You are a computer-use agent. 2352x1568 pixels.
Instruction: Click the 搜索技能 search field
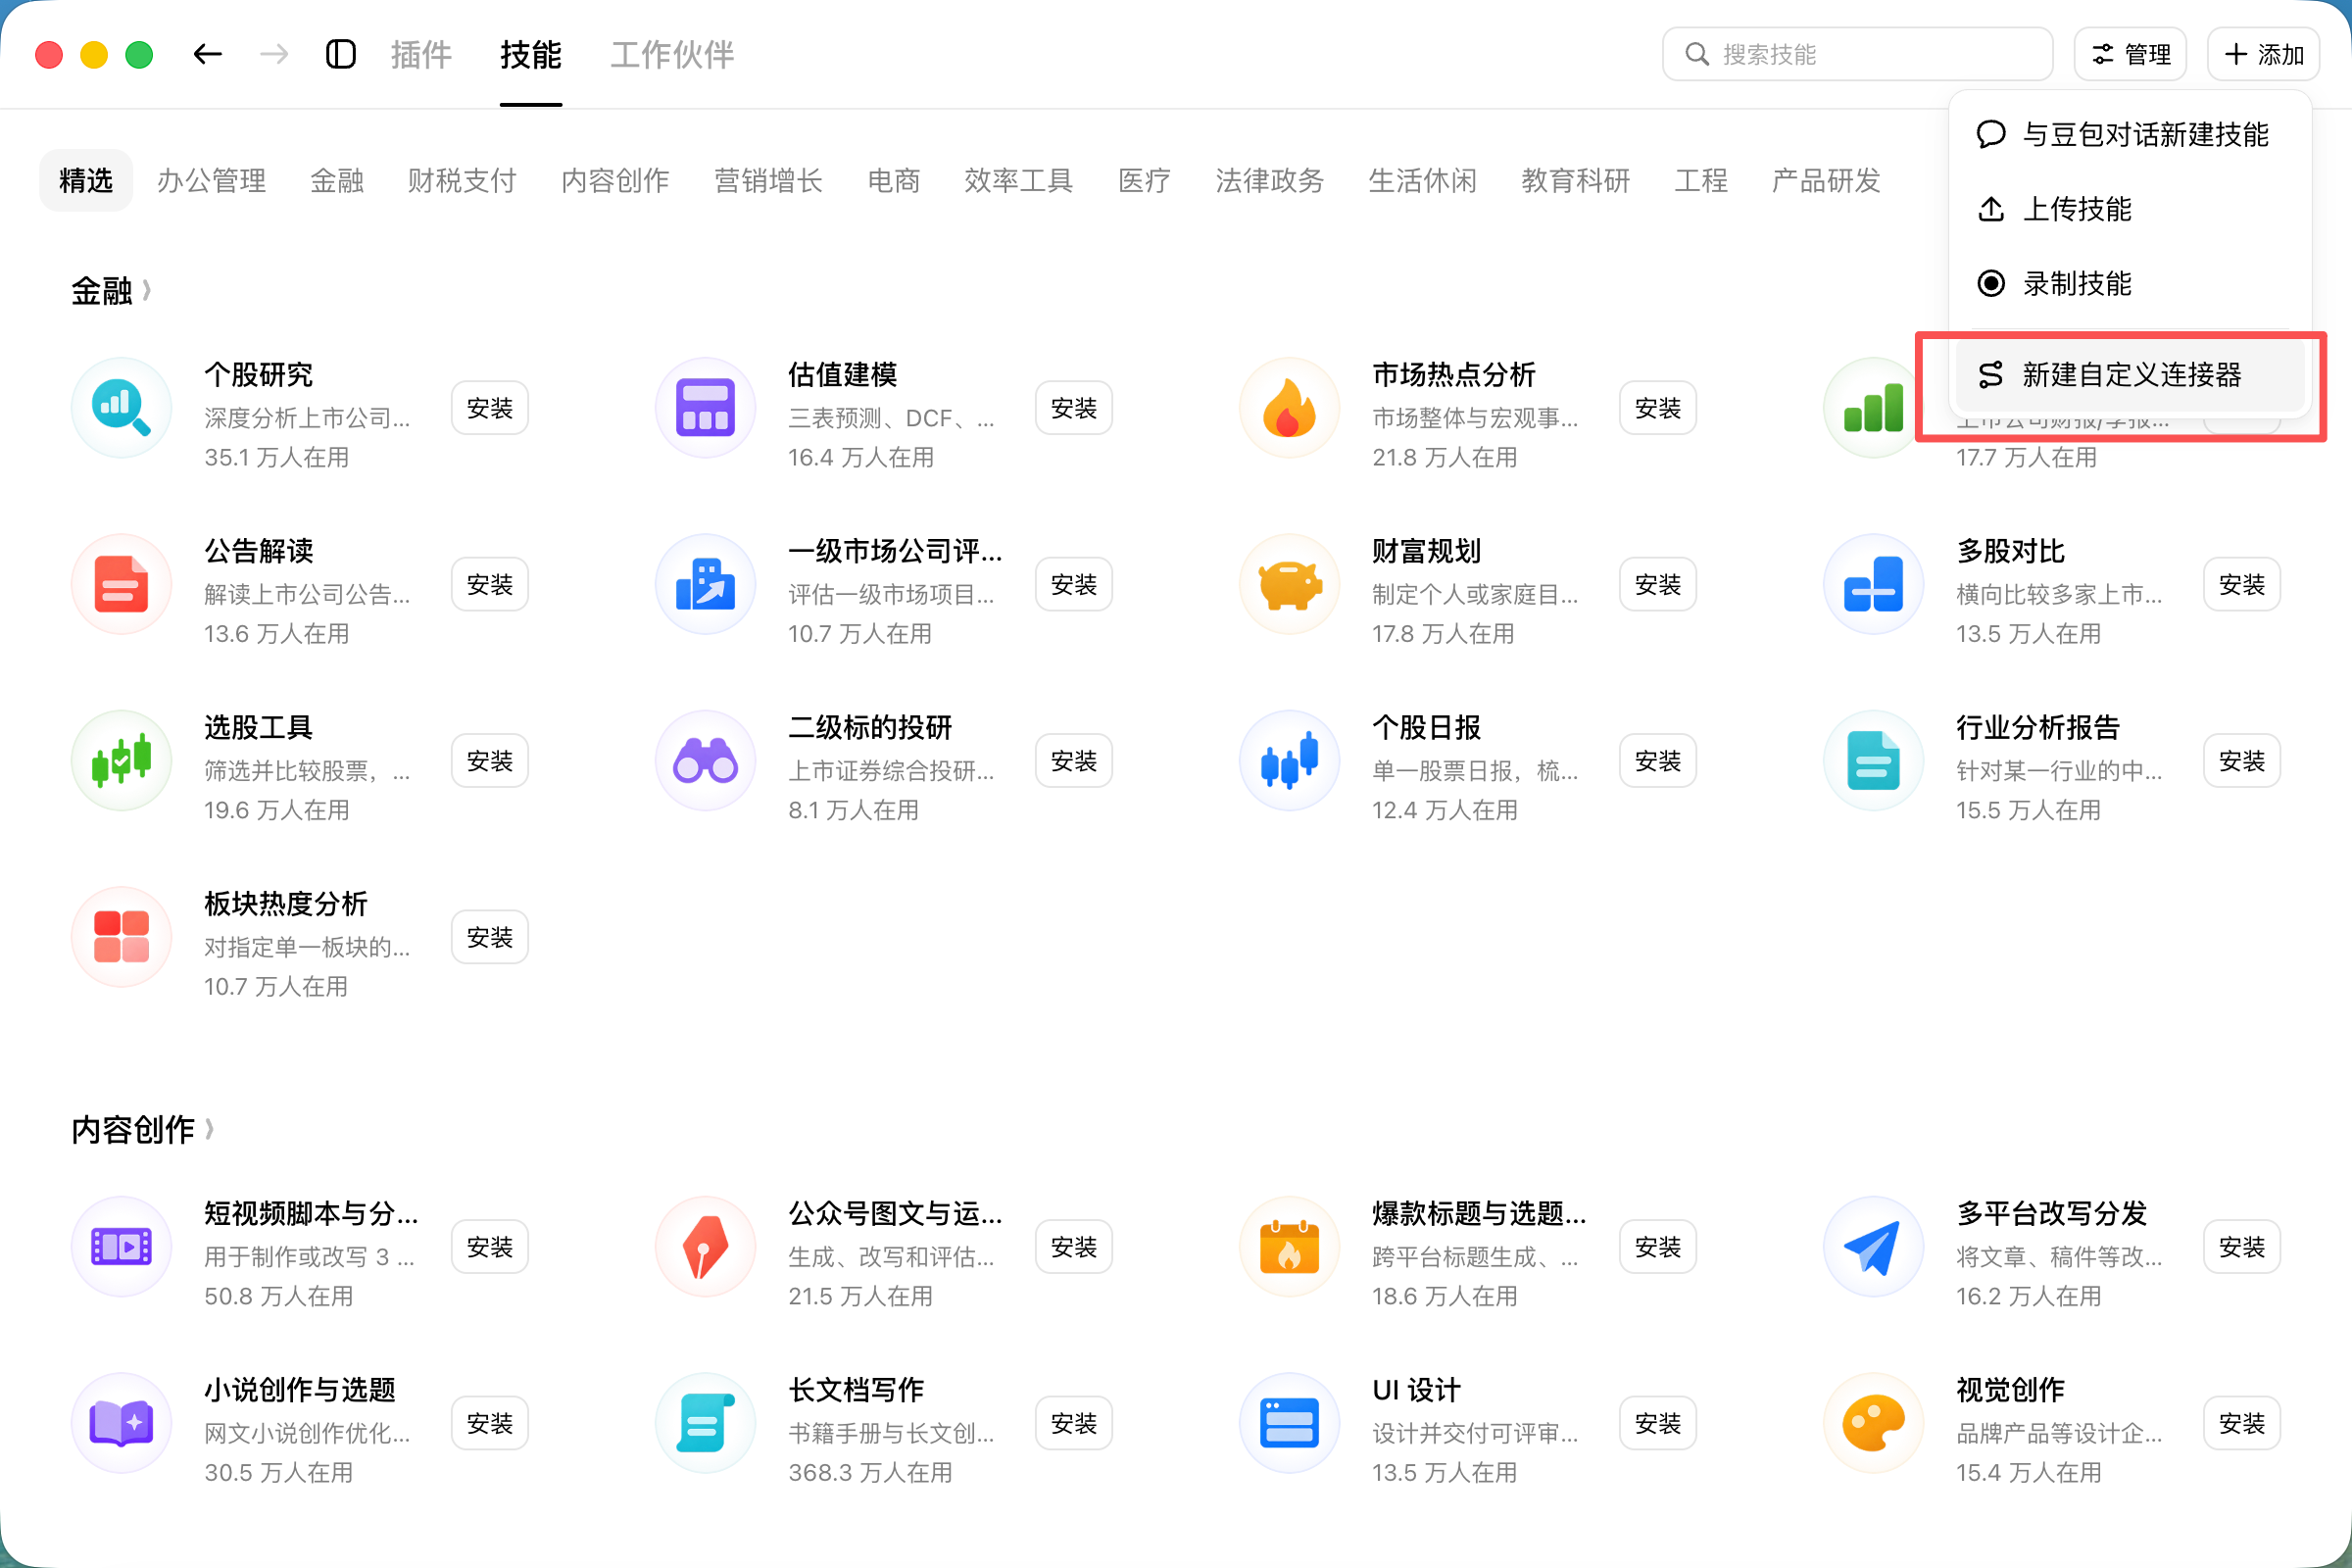coord(1858,54)
